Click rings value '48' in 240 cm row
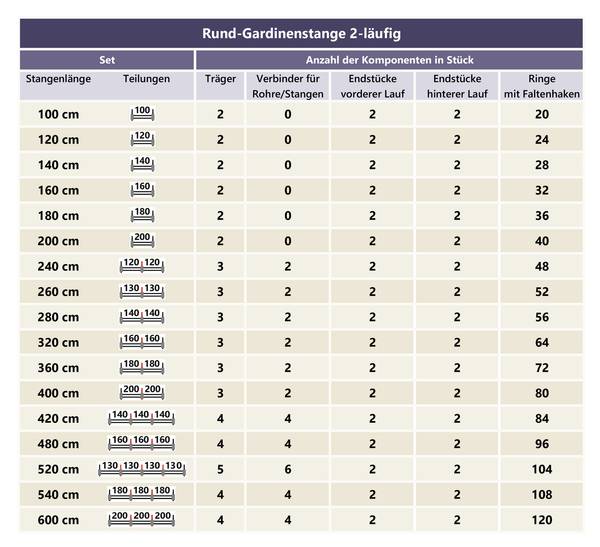The width and height of the screenshot is (600, 547). (x=542, y=266)
